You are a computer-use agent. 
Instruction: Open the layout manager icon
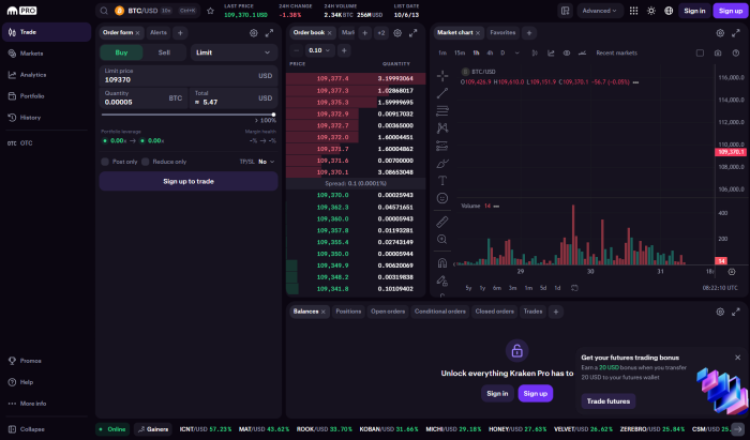tap(565, 11)
